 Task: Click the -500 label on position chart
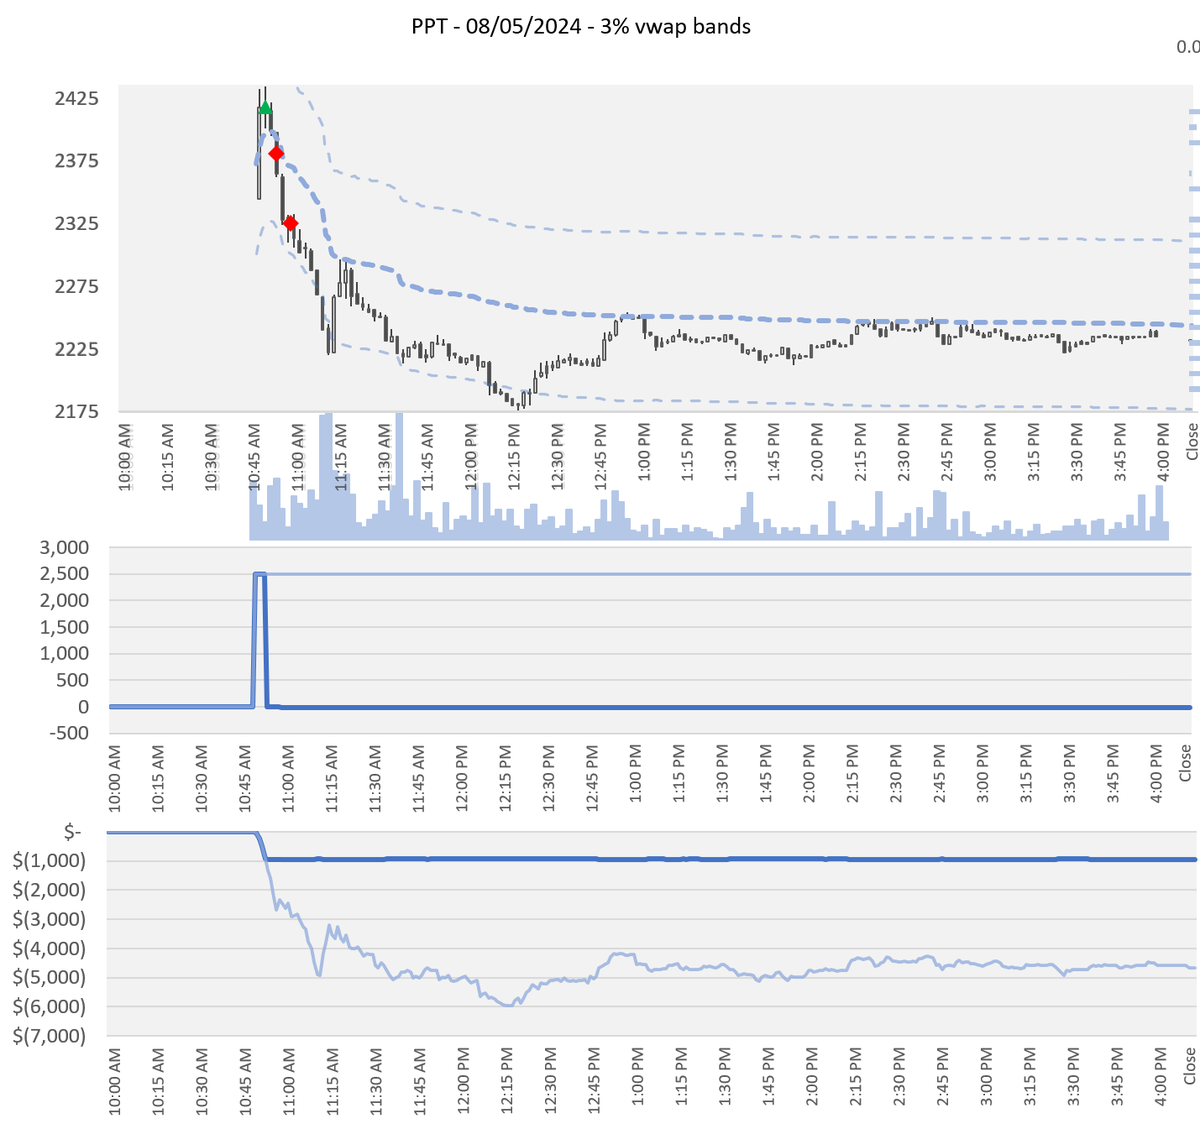point(68,733)
